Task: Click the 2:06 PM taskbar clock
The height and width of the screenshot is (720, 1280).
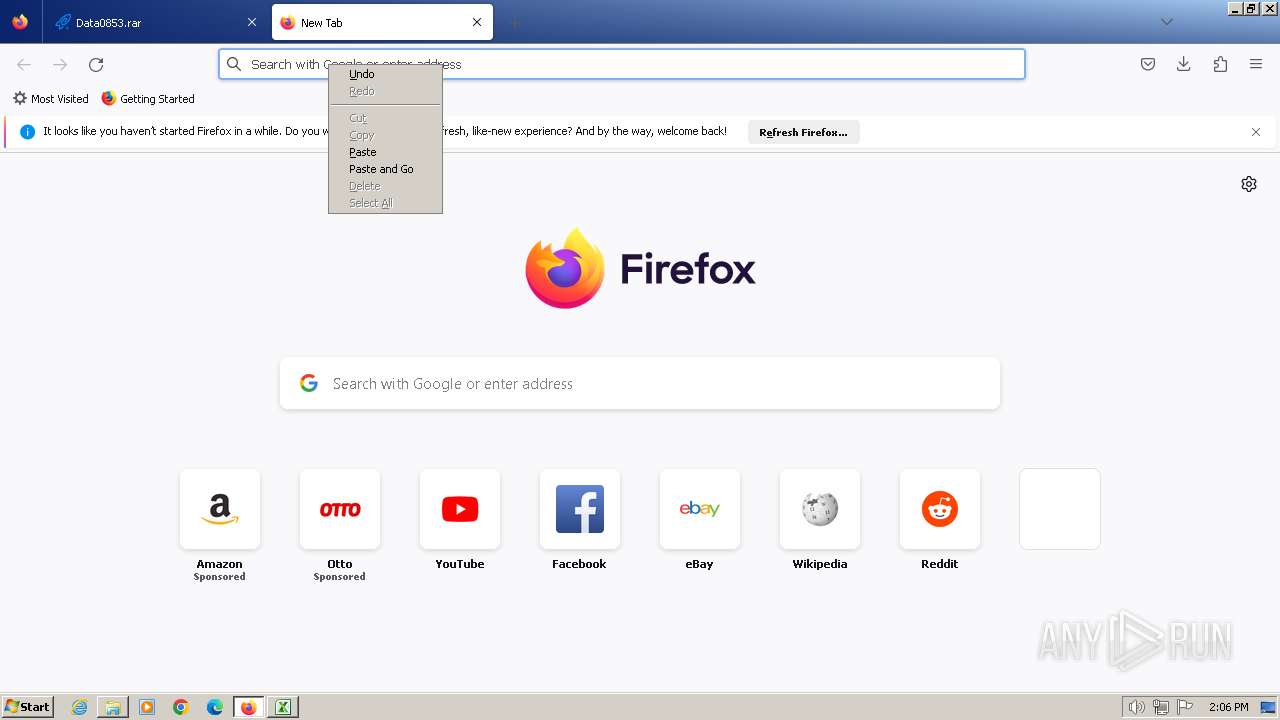Action: coord(1228,707)
